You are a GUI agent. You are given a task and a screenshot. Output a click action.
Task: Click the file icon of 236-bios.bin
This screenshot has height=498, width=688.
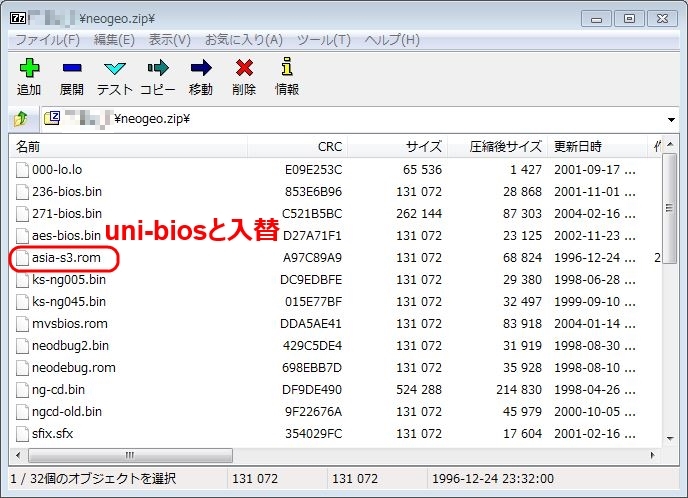point(22,192)
